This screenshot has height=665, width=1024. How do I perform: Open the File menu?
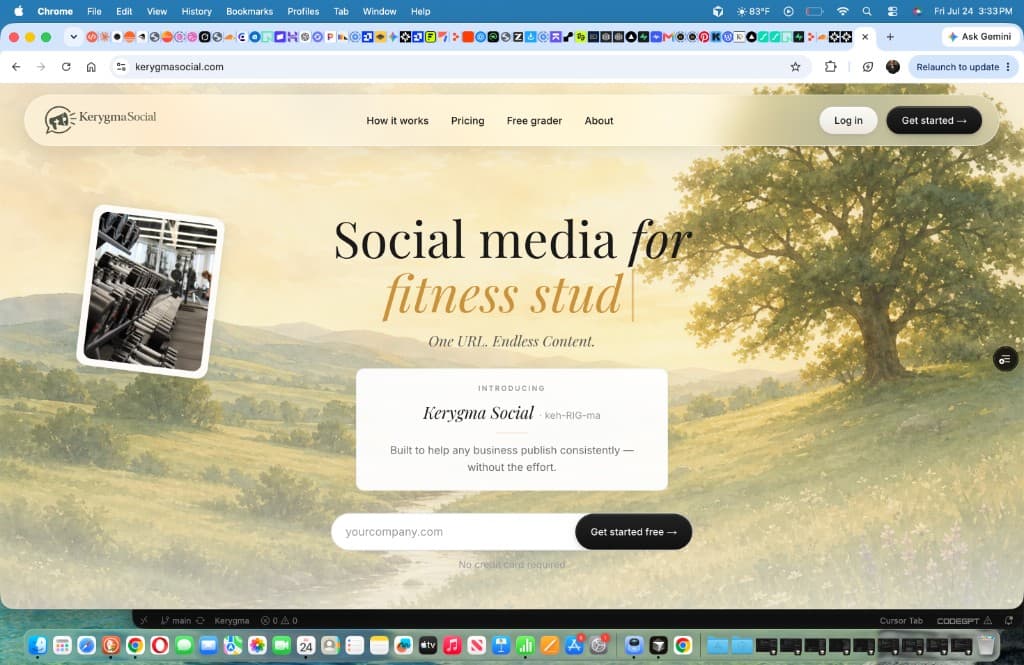point(94,11)
